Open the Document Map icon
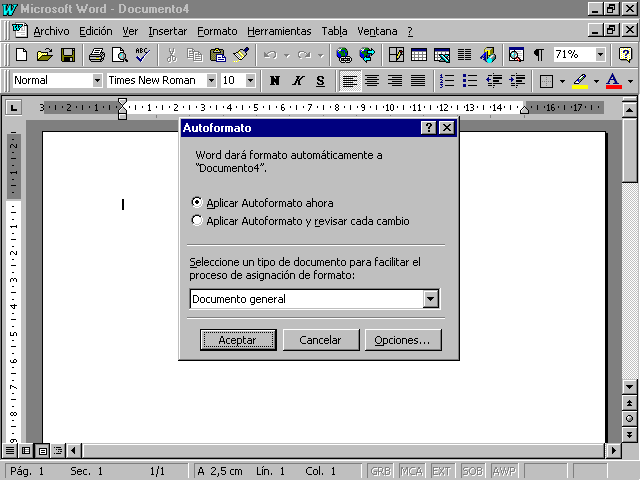Image resolution: width=640 pixels, height=480 pixels. click(516, 55)
